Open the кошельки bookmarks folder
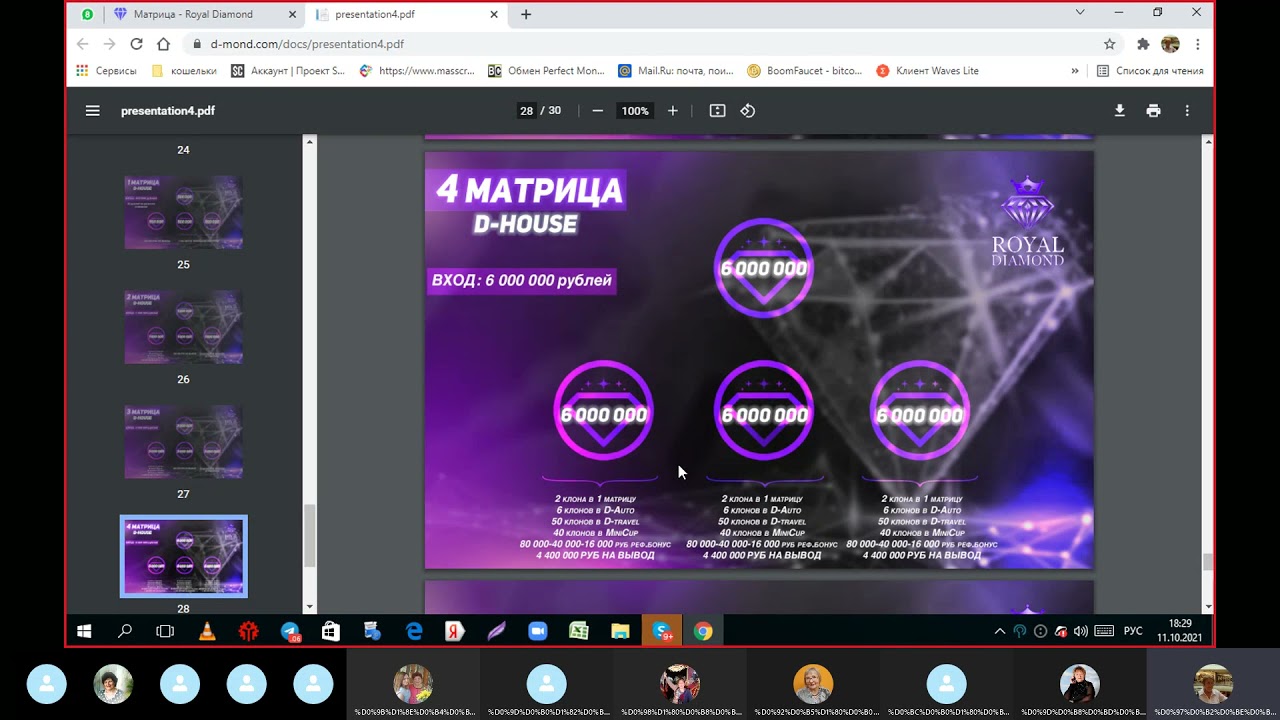 184,71
